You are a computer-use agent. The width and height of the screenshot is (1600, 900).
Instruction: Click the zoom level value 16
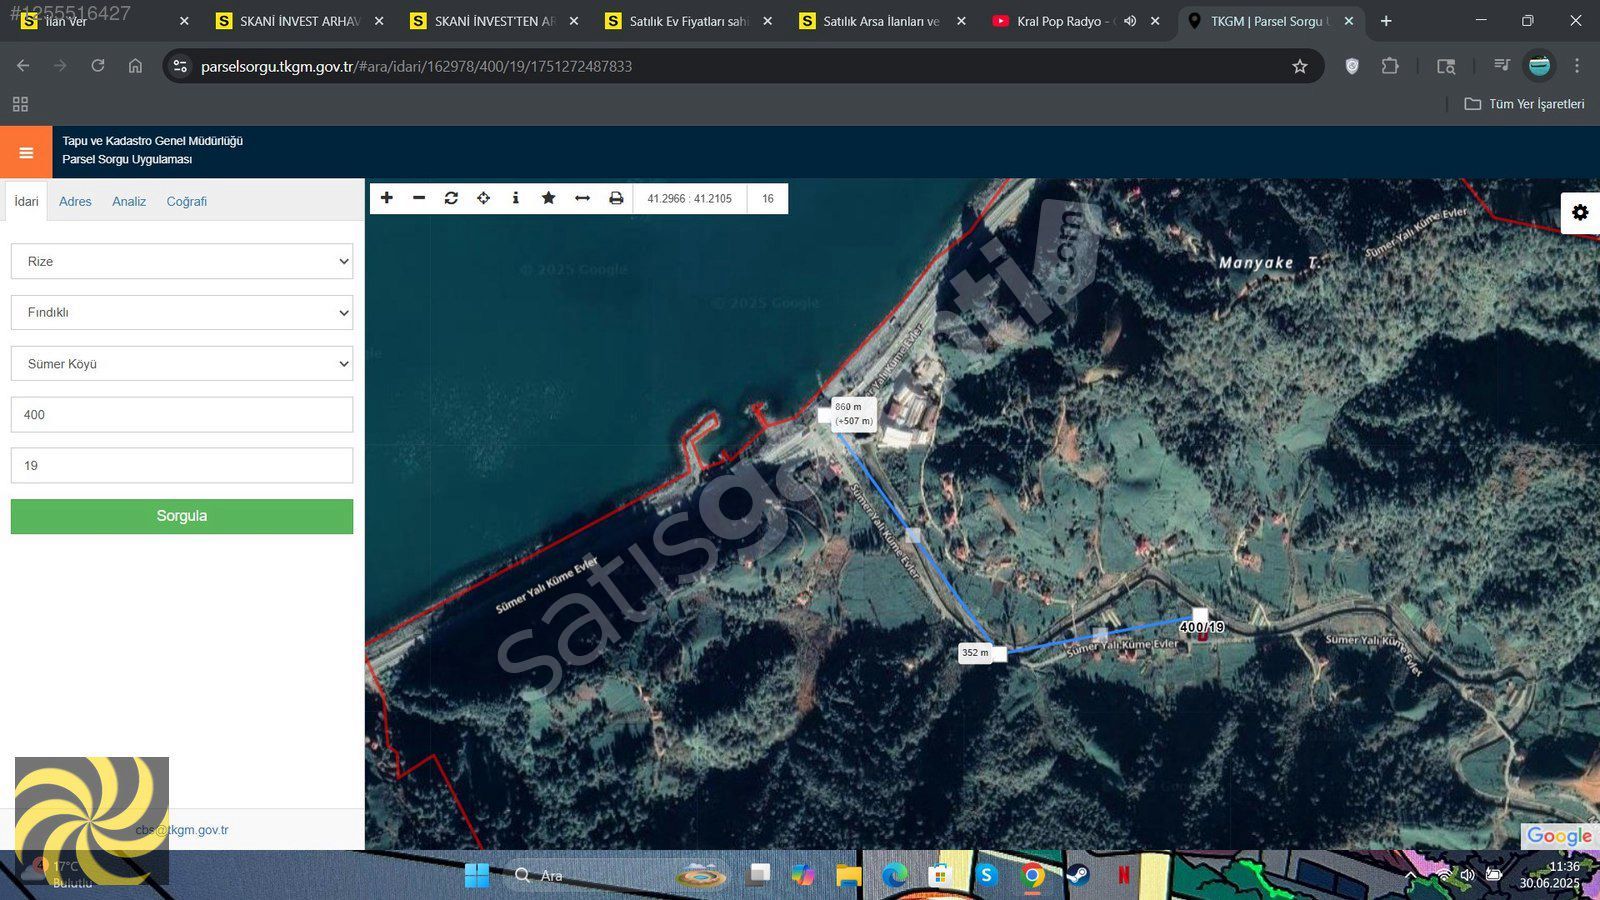point(768,198)
